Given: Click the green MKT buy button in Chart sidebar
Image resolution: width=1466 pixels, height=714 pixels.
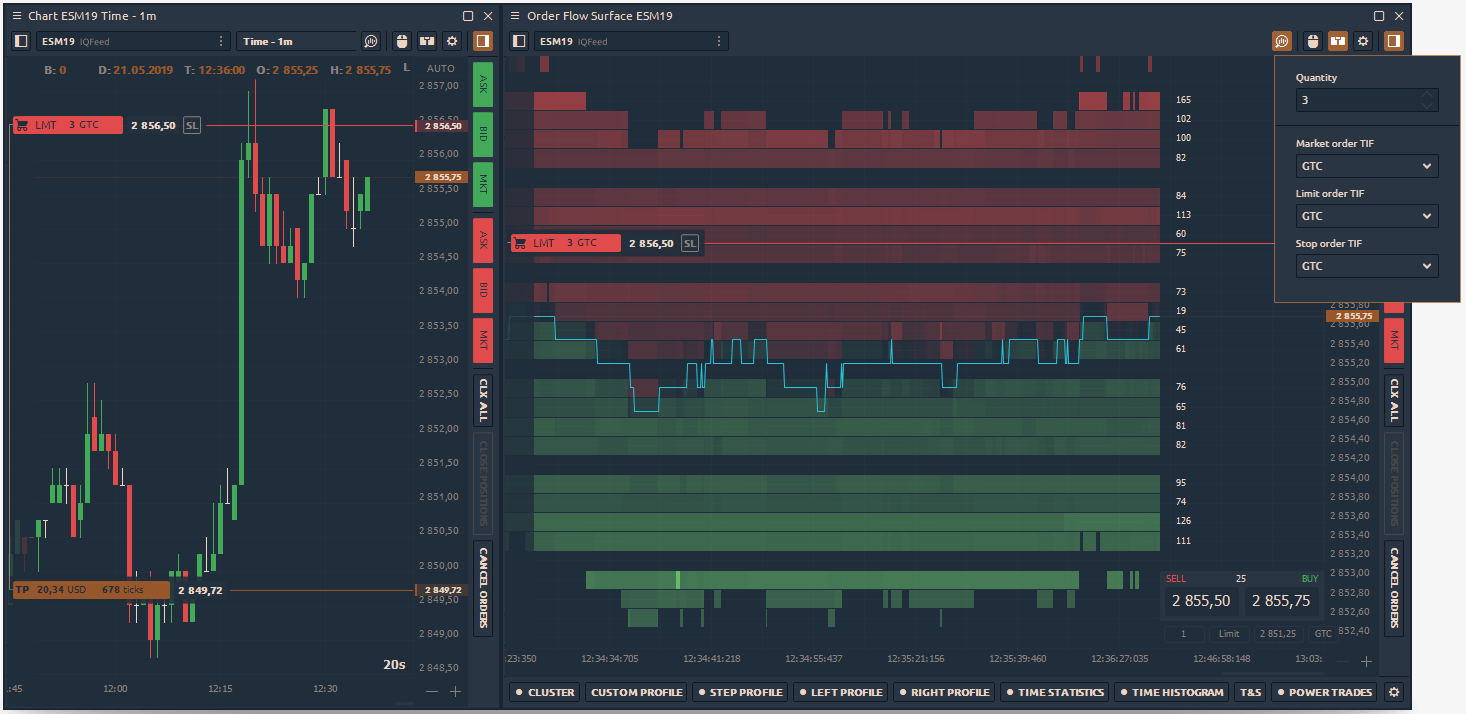Looking at the screenshot, I should pyautogui.click(x=483, y=184).
